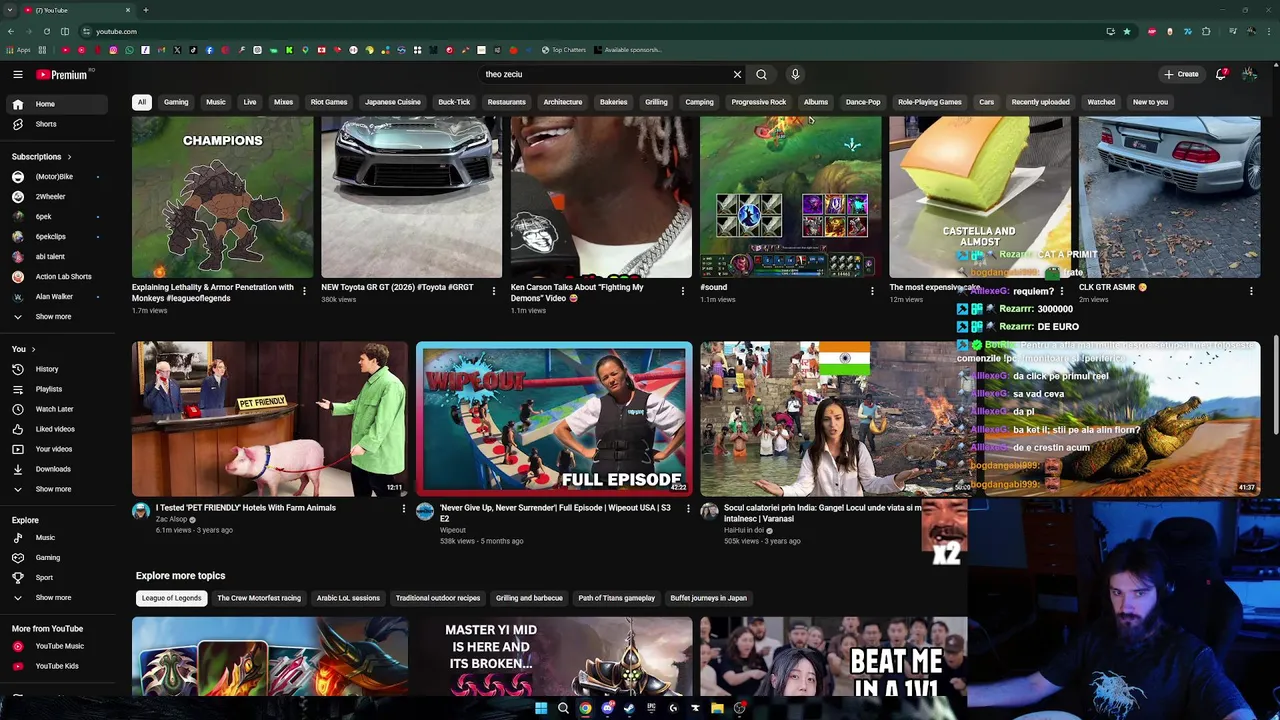Expand You section Show more

click(53, 489)
